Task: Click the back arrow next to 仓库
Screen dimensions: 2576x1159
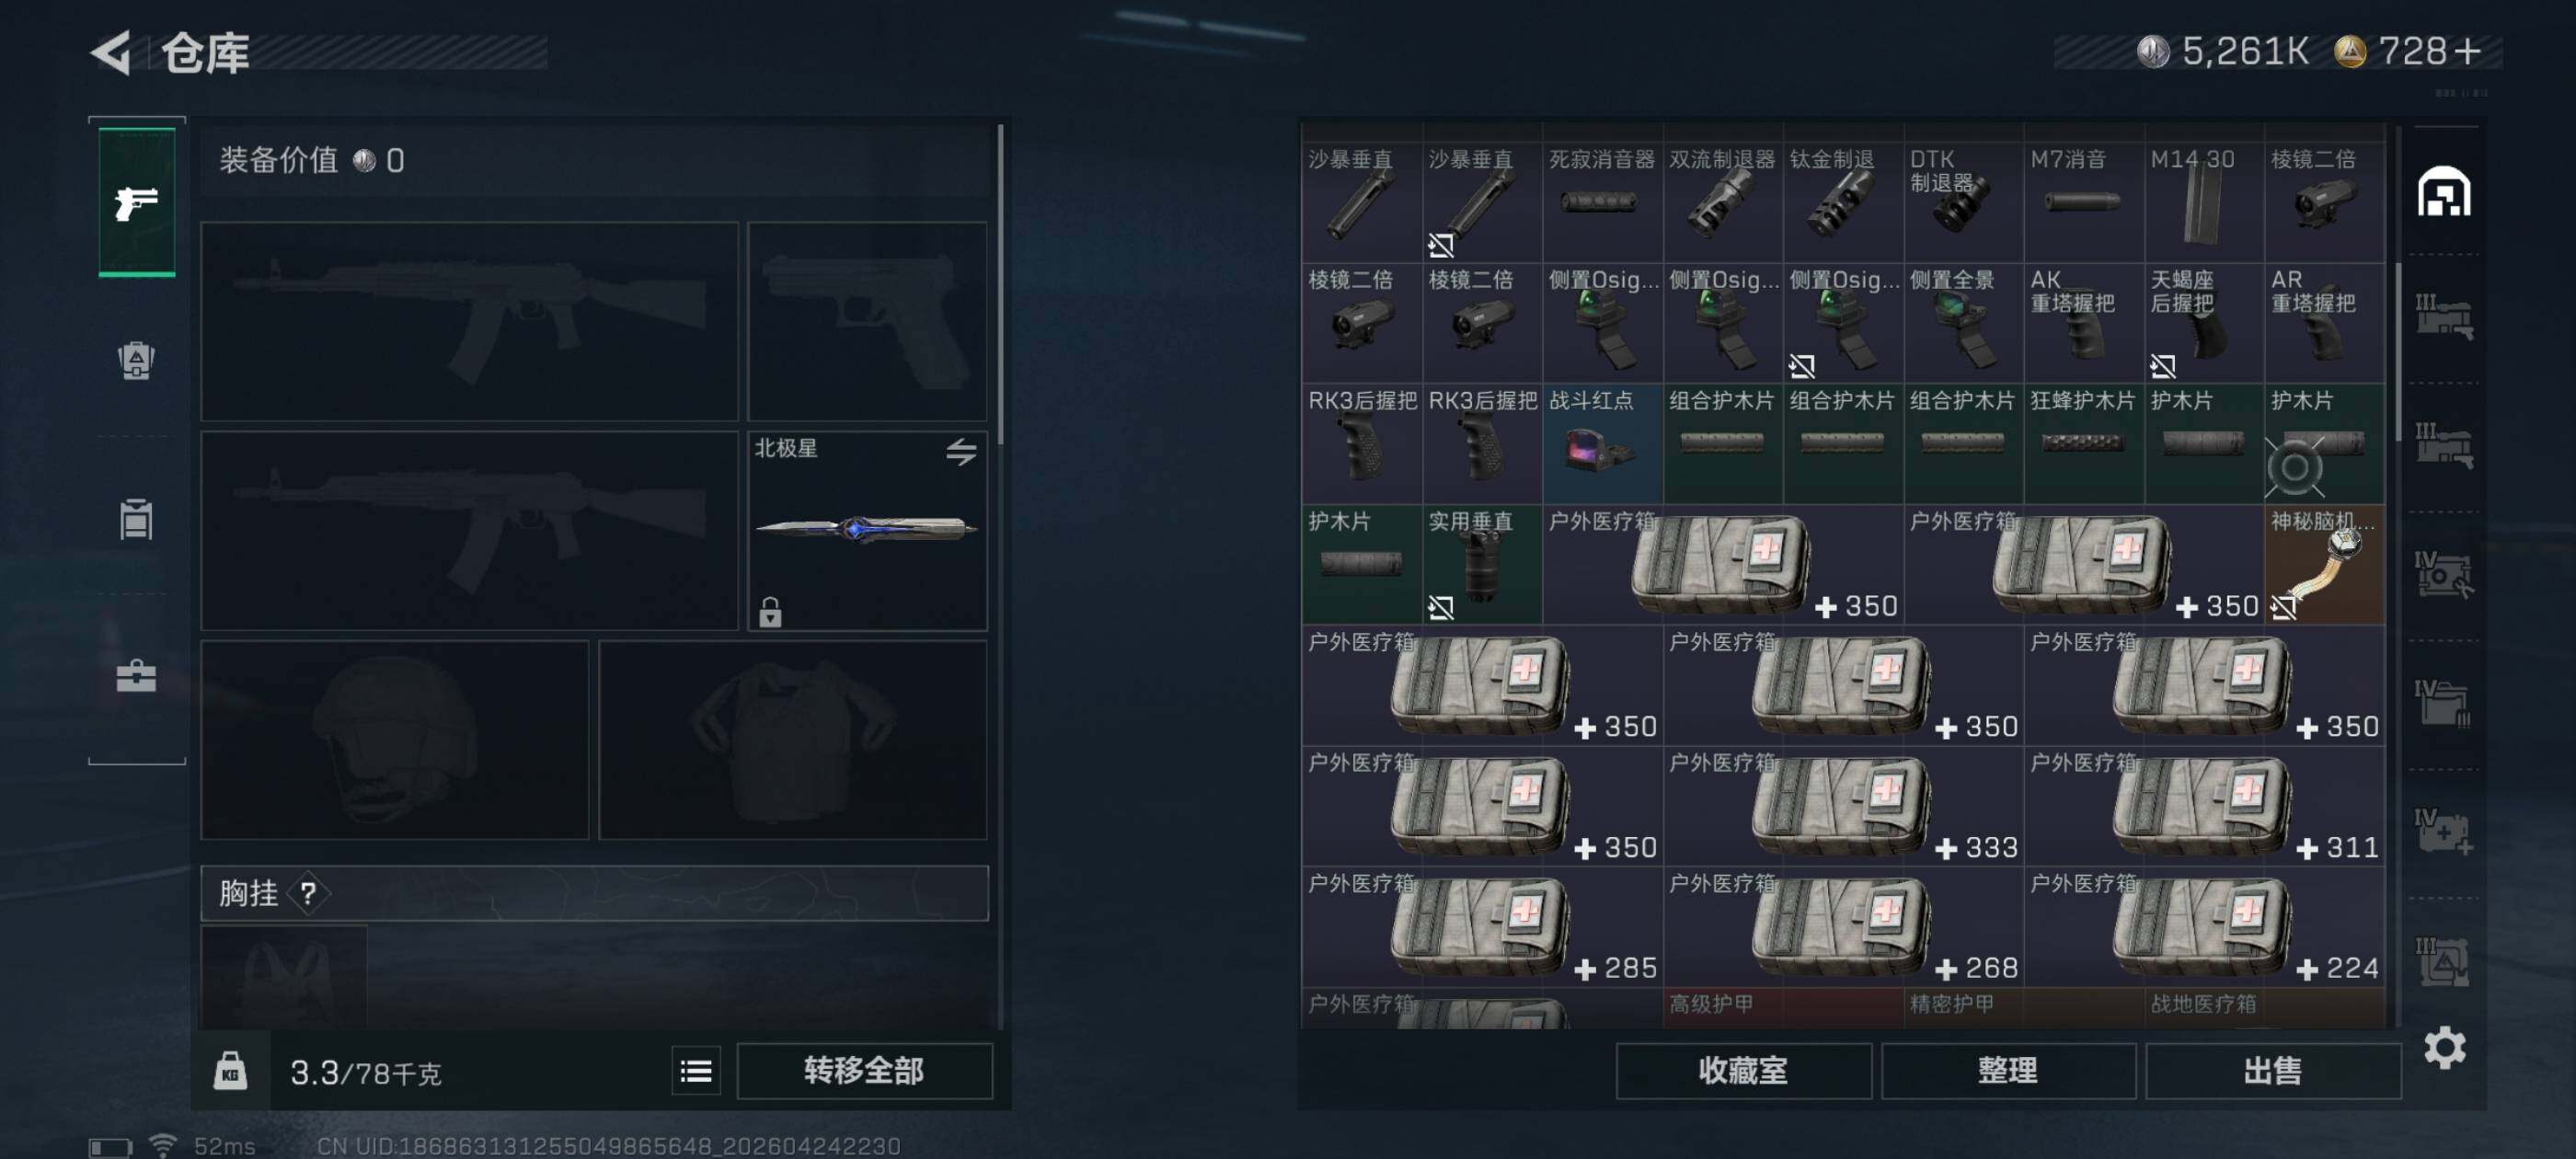Action: point(111,52)
